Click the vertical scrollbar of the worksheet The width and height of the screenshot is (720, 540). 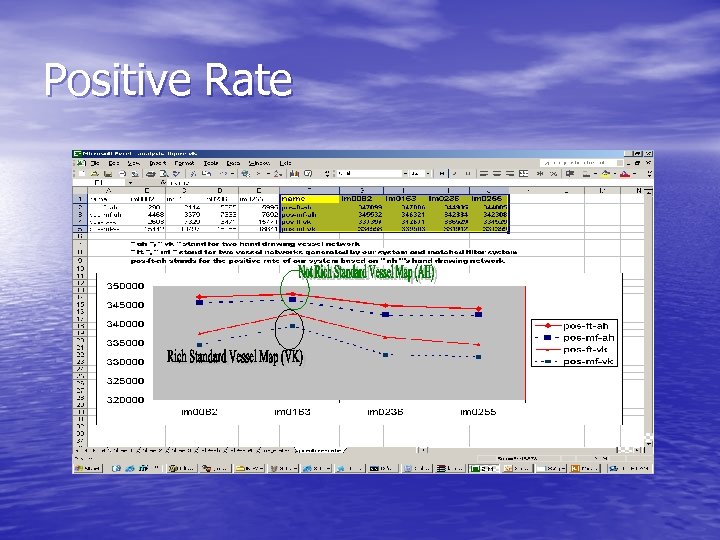pos(648,317)
